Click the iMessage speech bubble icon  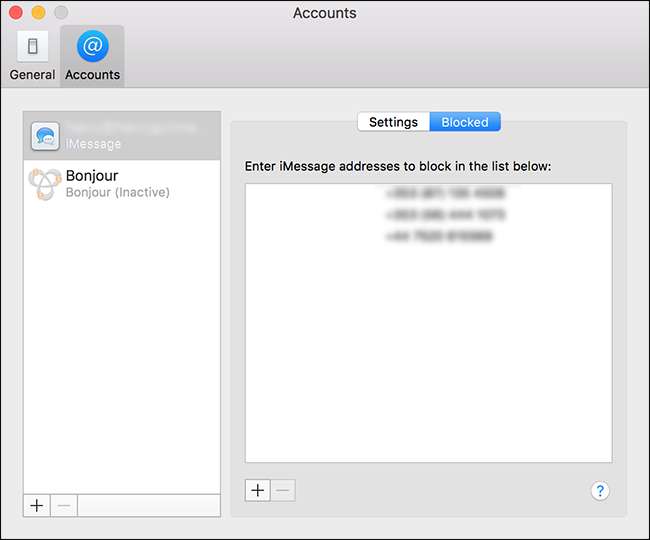click(x=45, y=136)
